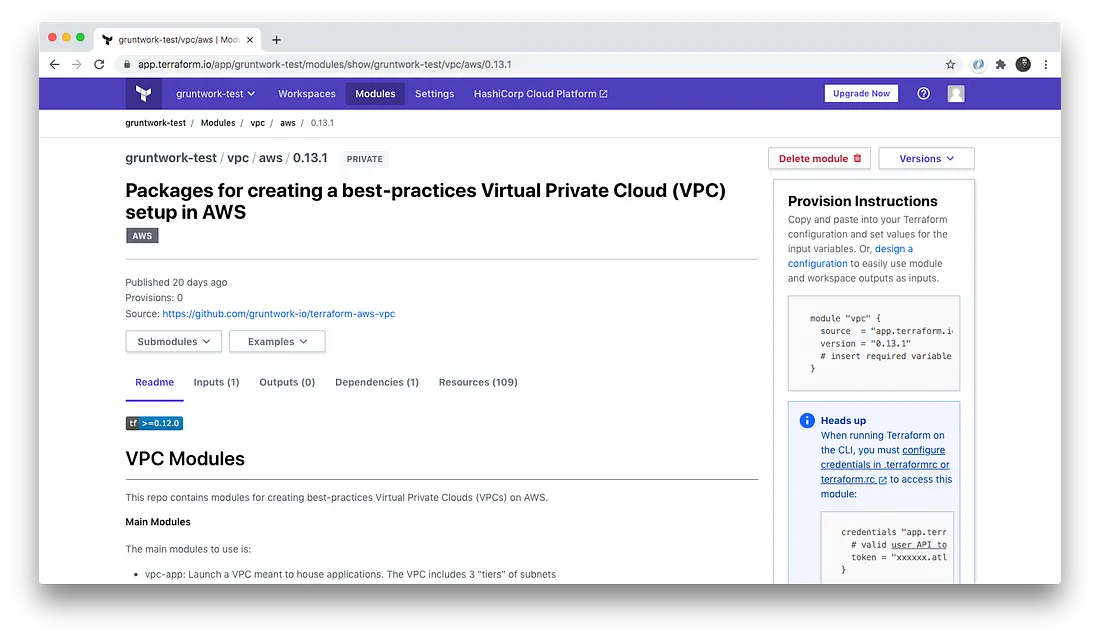Click the Upgrade Now button
1100x640 pixels.
click(x=861, y=93)
